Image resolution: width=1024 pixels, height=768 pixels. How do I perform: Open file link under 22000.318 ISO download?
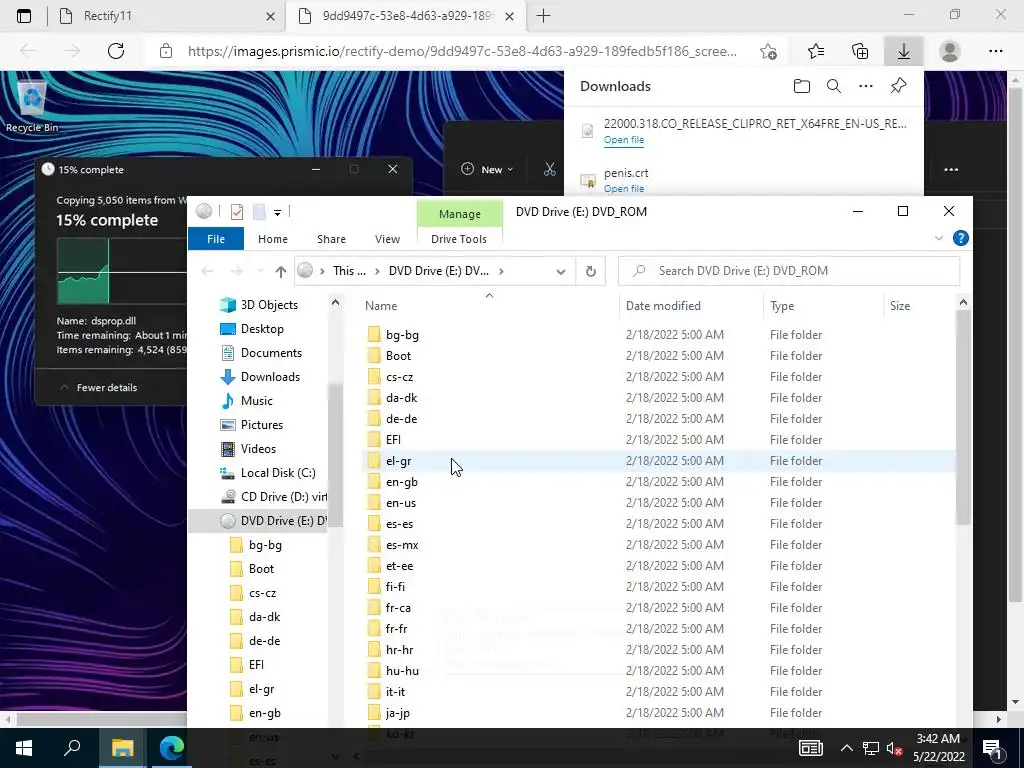pos(624,140)
